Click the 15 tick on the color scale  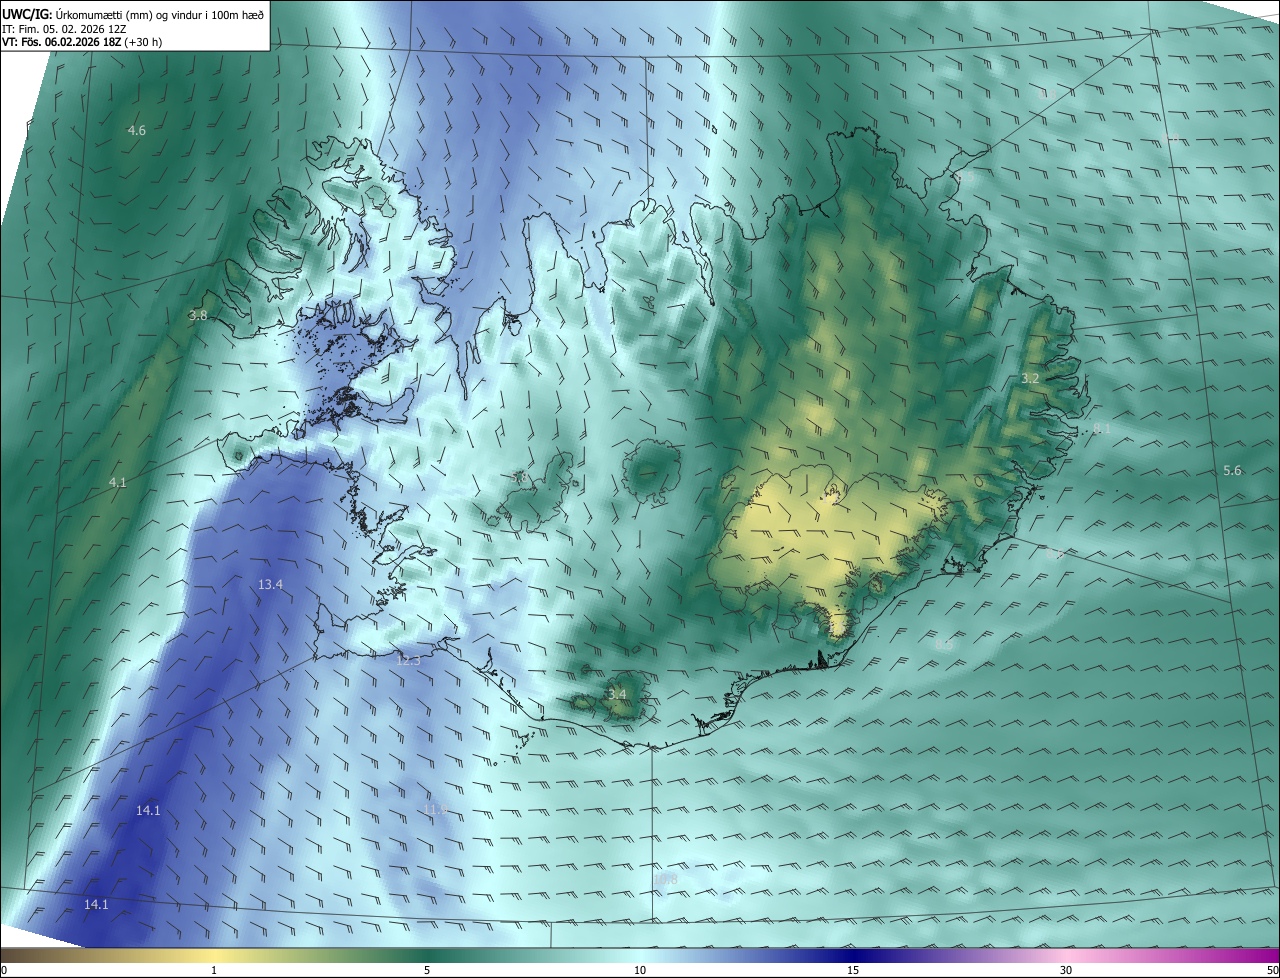pyautogui.click(x=853, y=970)
